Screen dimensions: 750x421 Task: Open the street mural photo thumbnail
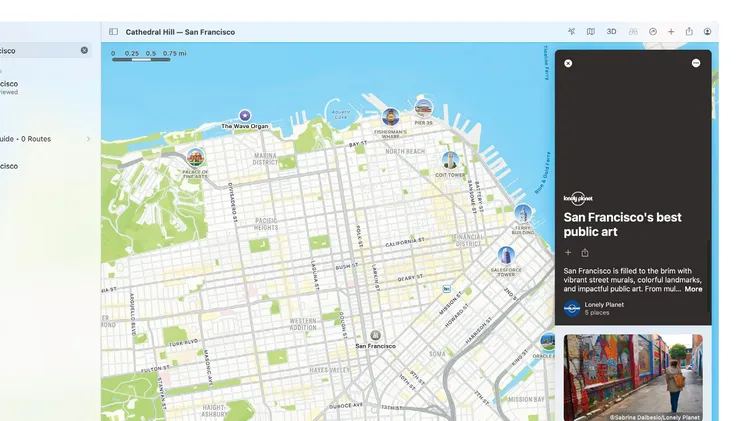coord(633,377)
